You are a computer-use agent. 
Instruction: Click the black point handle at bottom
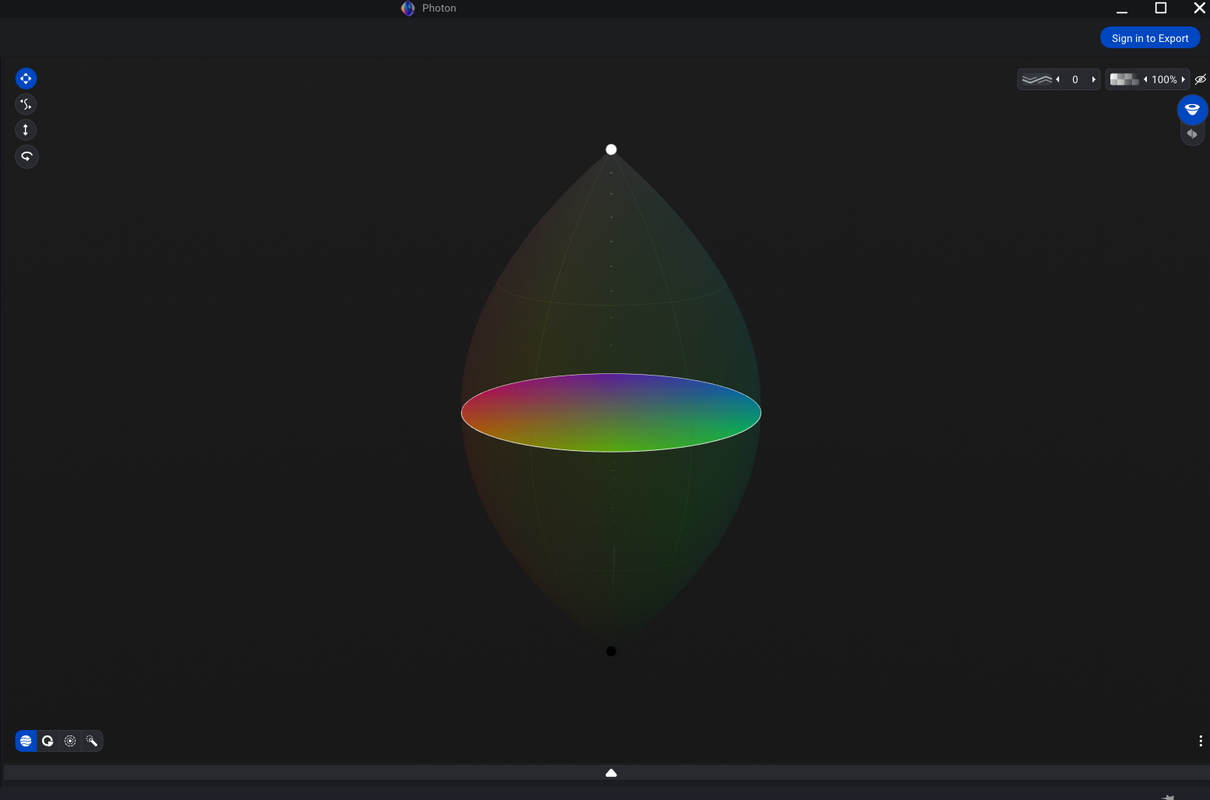(611, 651)
